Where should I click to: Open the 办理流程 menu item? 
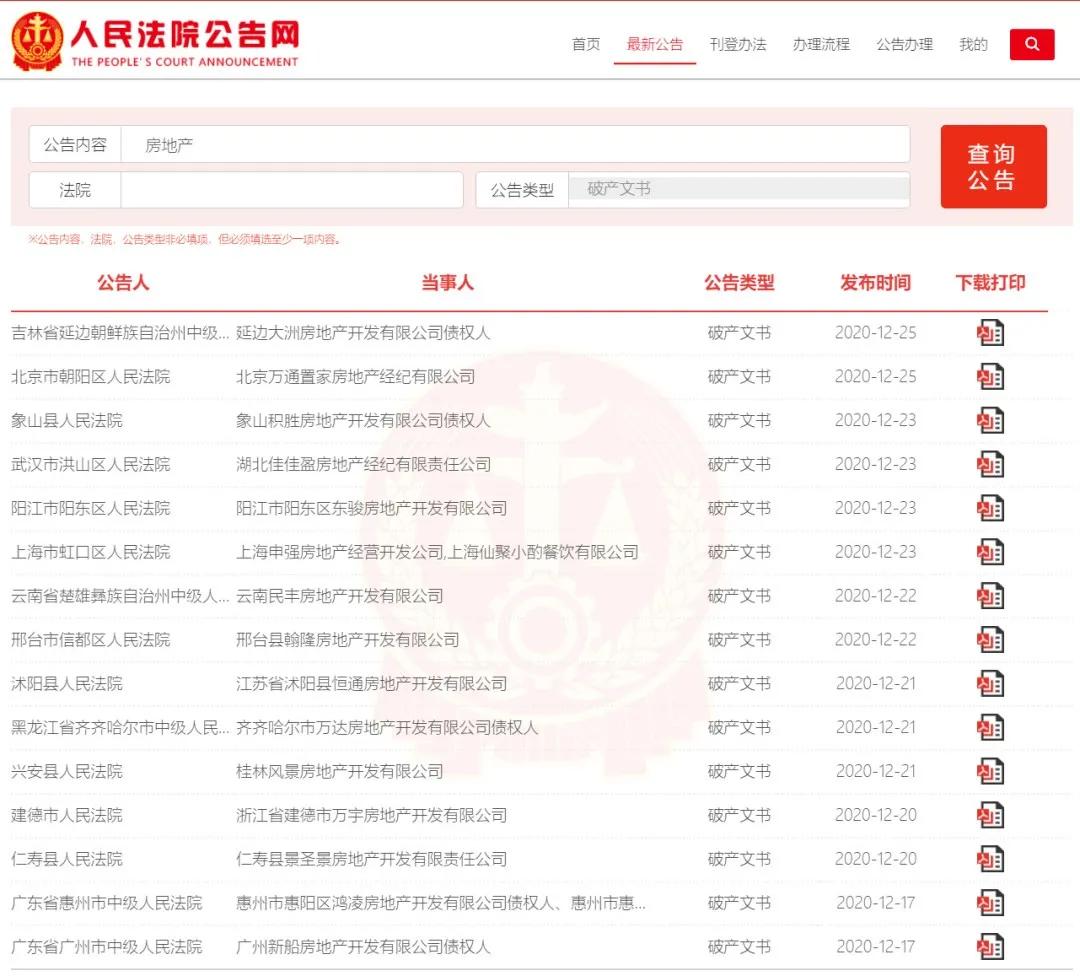click(821, 45)
